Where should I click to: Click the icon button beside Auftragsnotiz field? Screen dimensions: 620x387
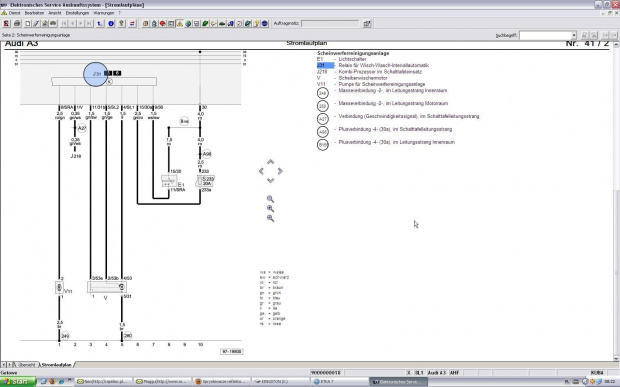point(367,24)
